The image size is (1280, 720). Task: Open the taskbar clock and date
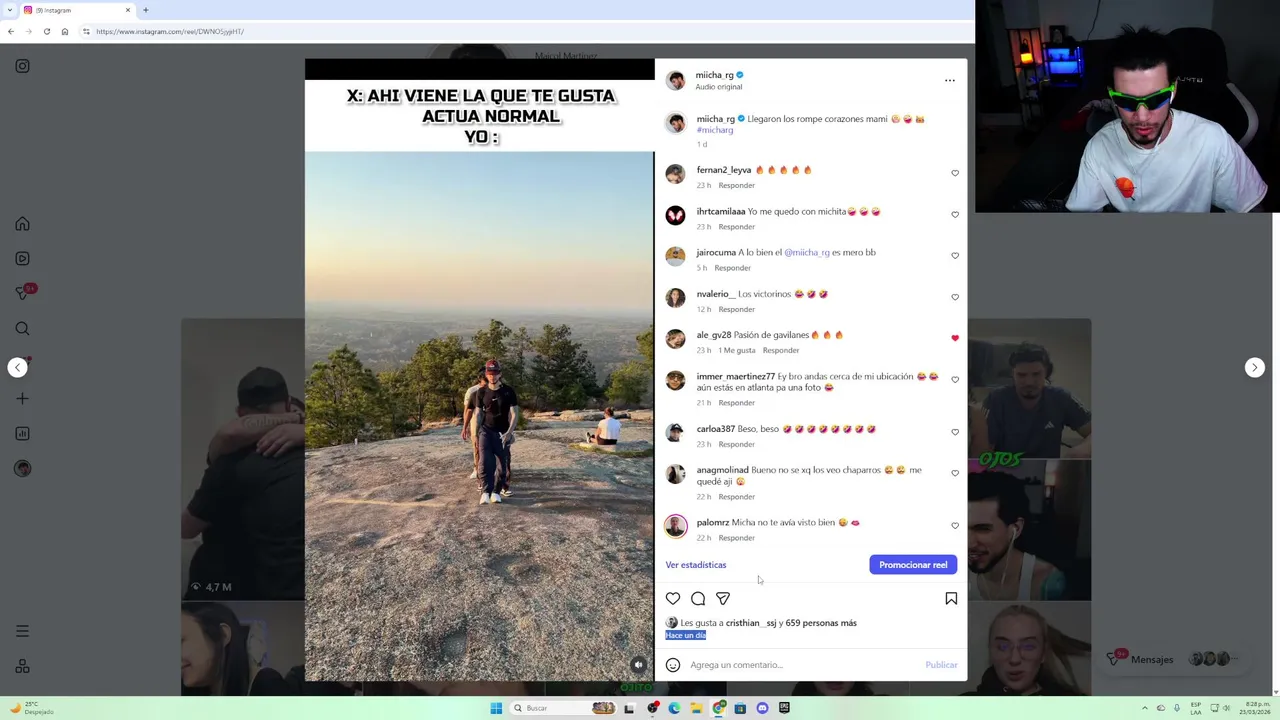(1252, 708)
